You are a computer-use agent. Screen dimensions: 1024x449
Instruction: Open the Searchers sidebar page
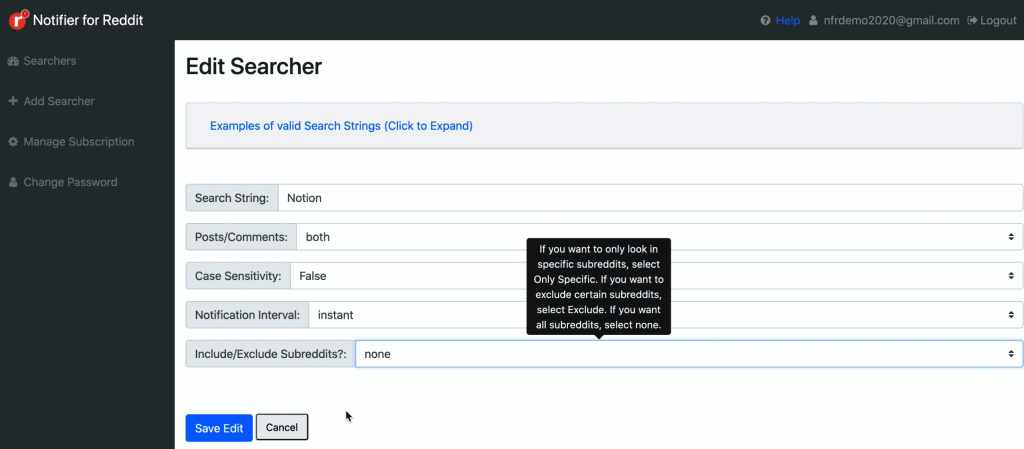click(50, 61)
